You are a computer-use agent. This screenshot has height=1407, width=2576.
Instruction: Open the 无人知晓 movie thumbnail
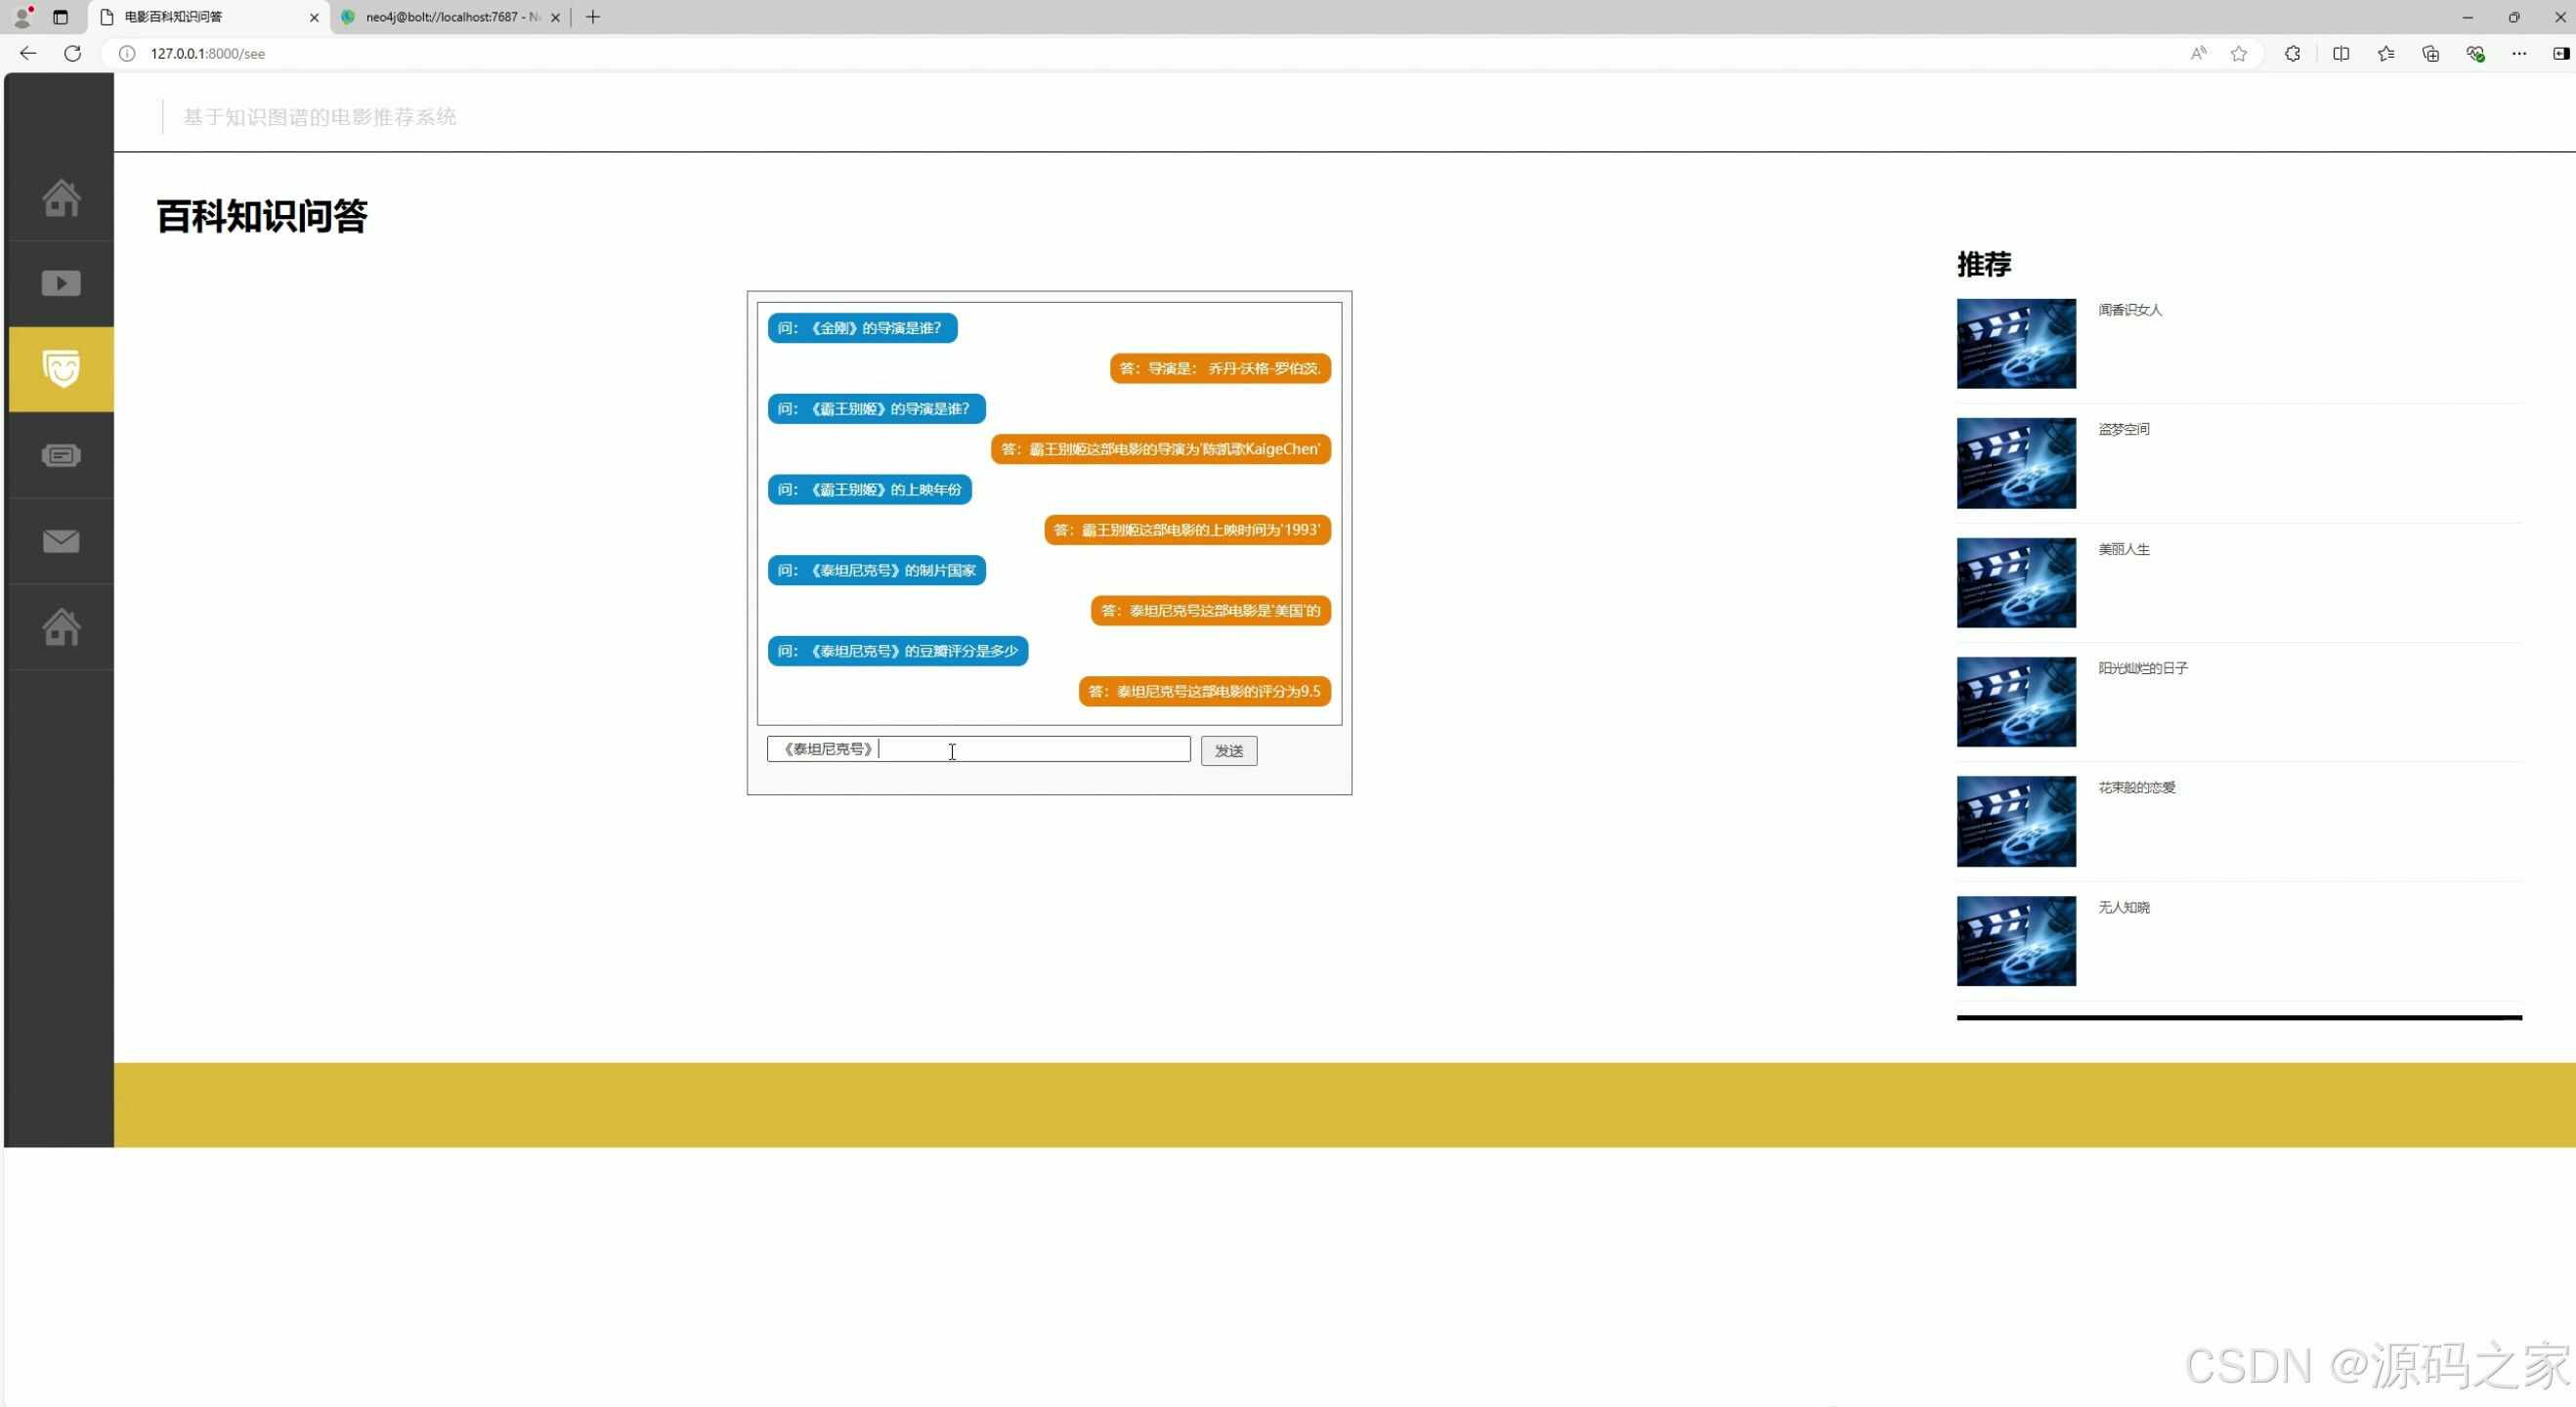click(2015, 941)
